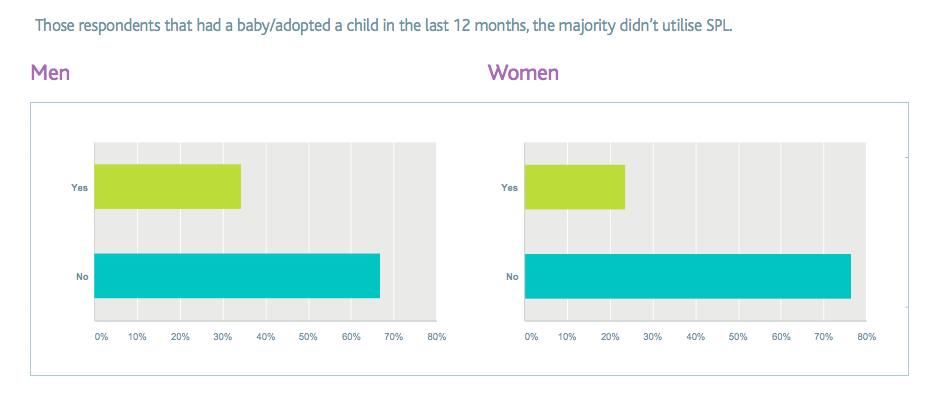This screenshot has width=929, height=413.
Task: Click the No label in Women chart
Action: [x=511, y=276]
